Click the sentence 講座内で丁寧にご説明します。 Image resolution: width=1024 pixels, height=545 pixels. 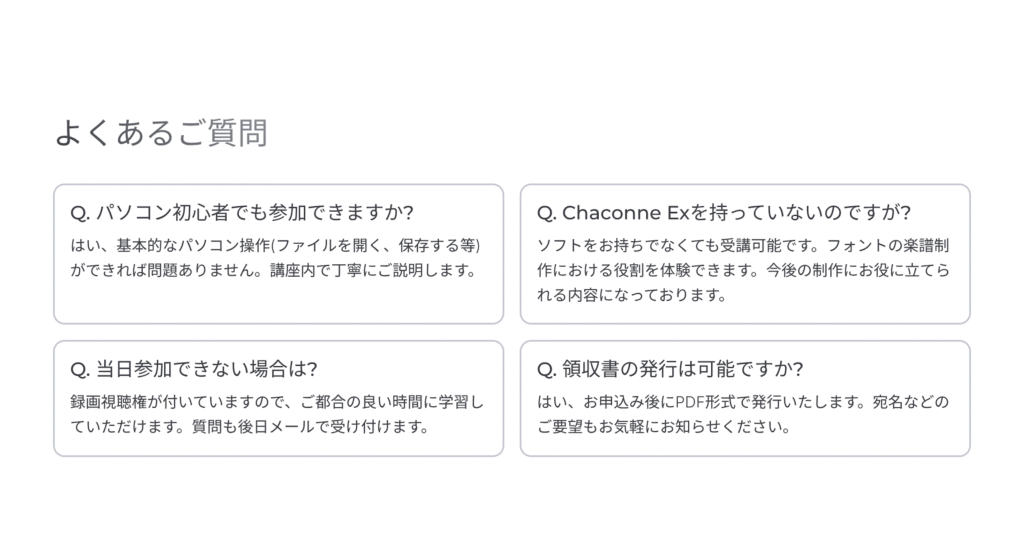[375, 271]
